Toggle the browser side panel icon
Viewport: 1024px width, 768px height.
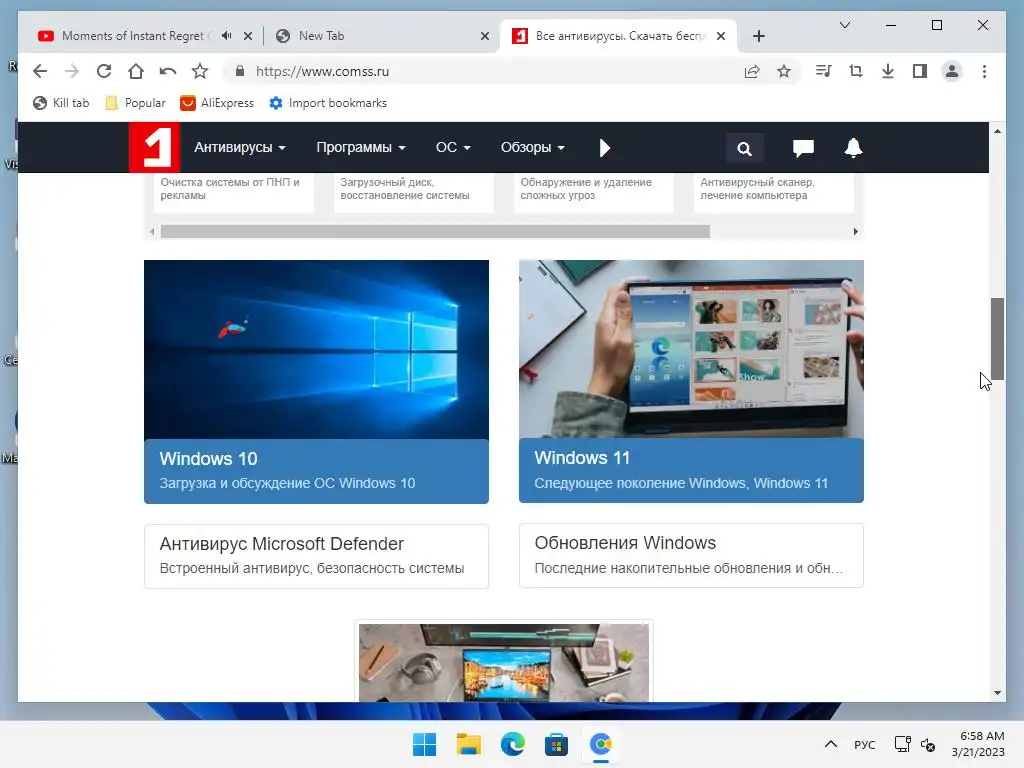point(920,71)
